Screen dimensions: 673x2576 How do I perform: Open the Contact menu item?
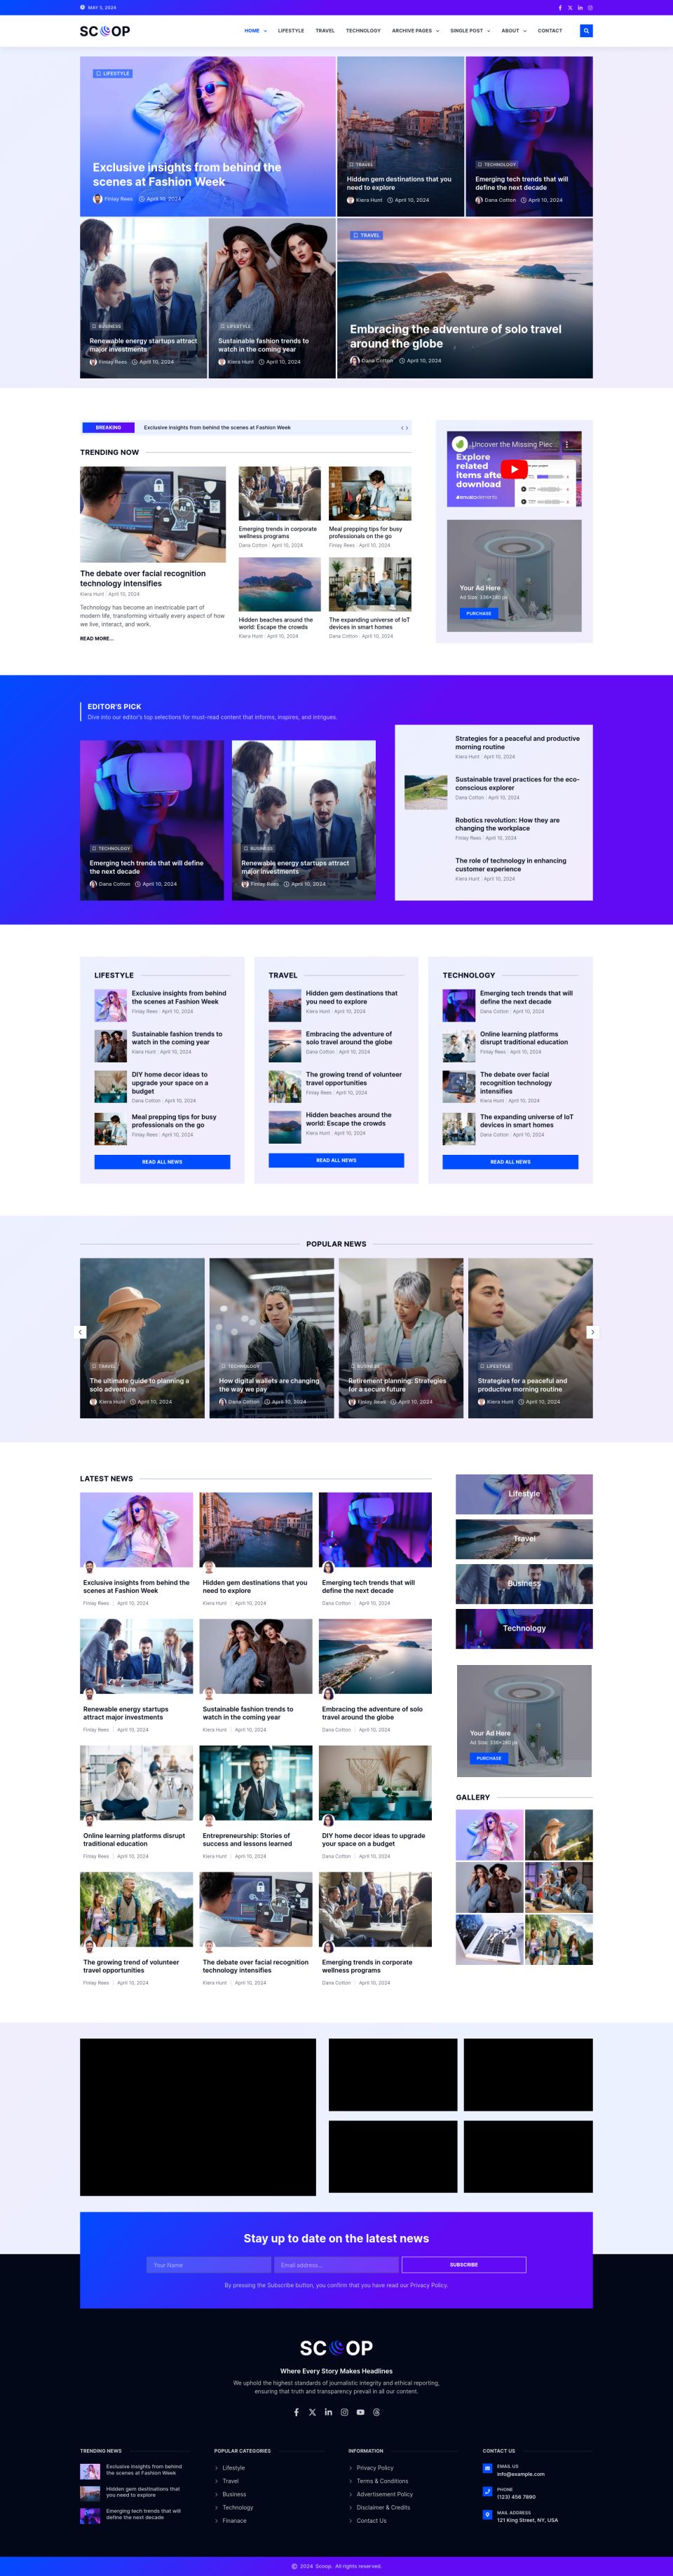point(550,31)
